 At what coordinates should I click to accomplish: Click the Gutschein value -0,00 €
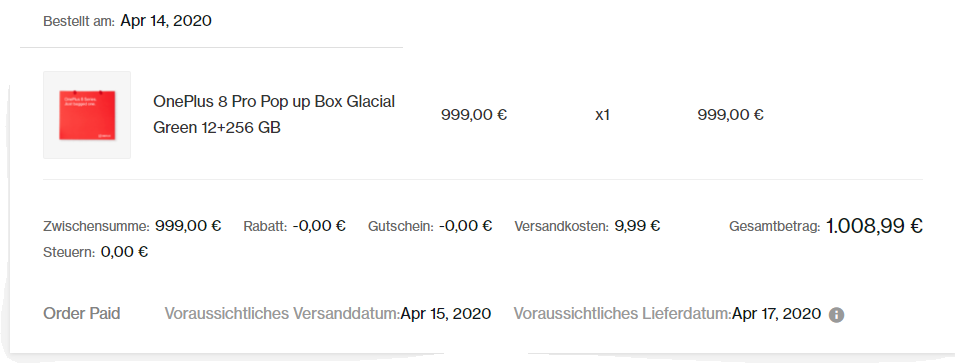[465, 226]
